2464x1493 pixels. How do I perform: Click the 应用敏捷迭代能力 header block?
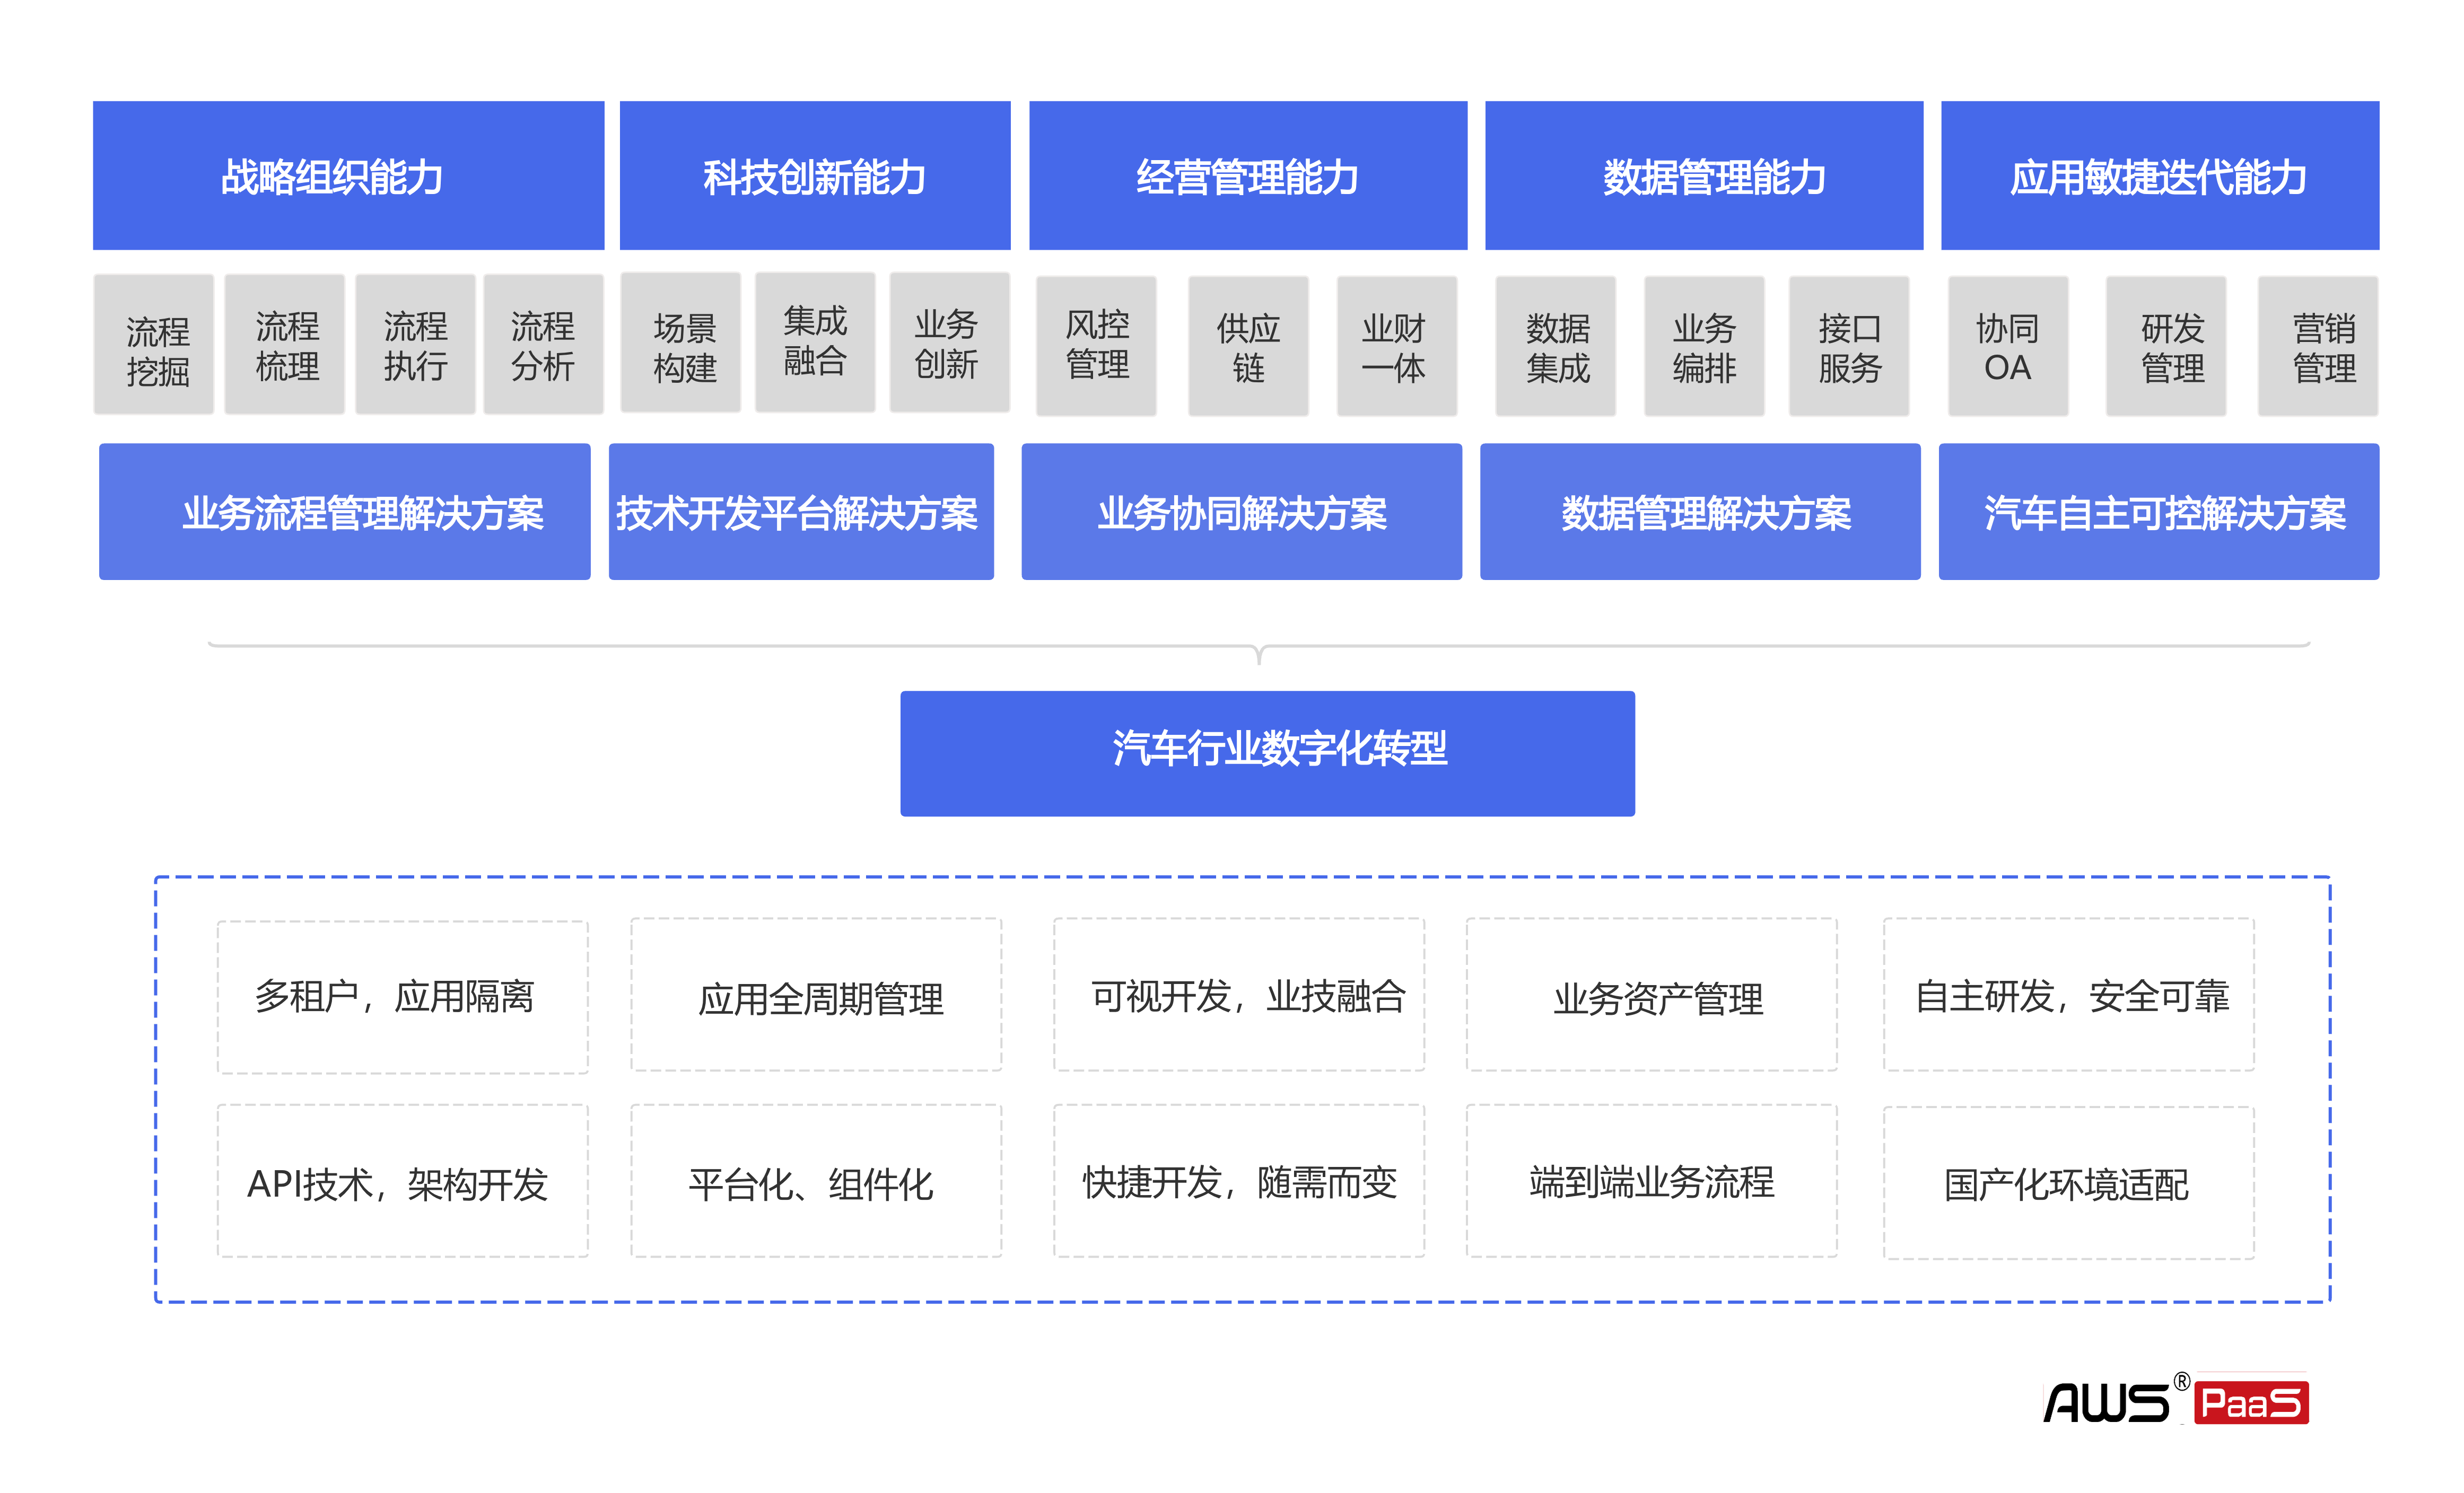pos(2160,175)
